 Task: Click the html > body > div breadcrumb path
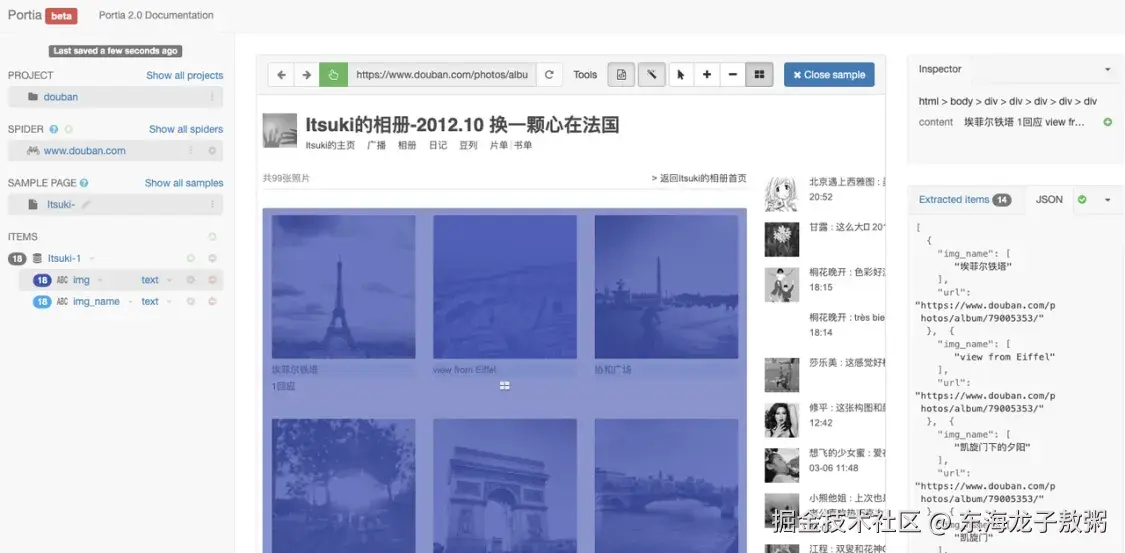coord(1008,101)
